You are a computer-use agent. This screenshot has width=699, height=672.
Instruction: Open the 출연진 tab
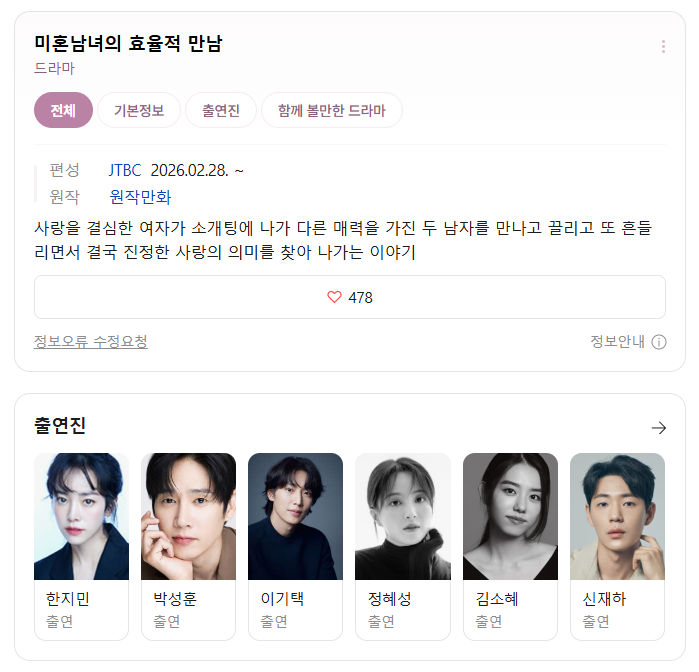coord(221,110)
